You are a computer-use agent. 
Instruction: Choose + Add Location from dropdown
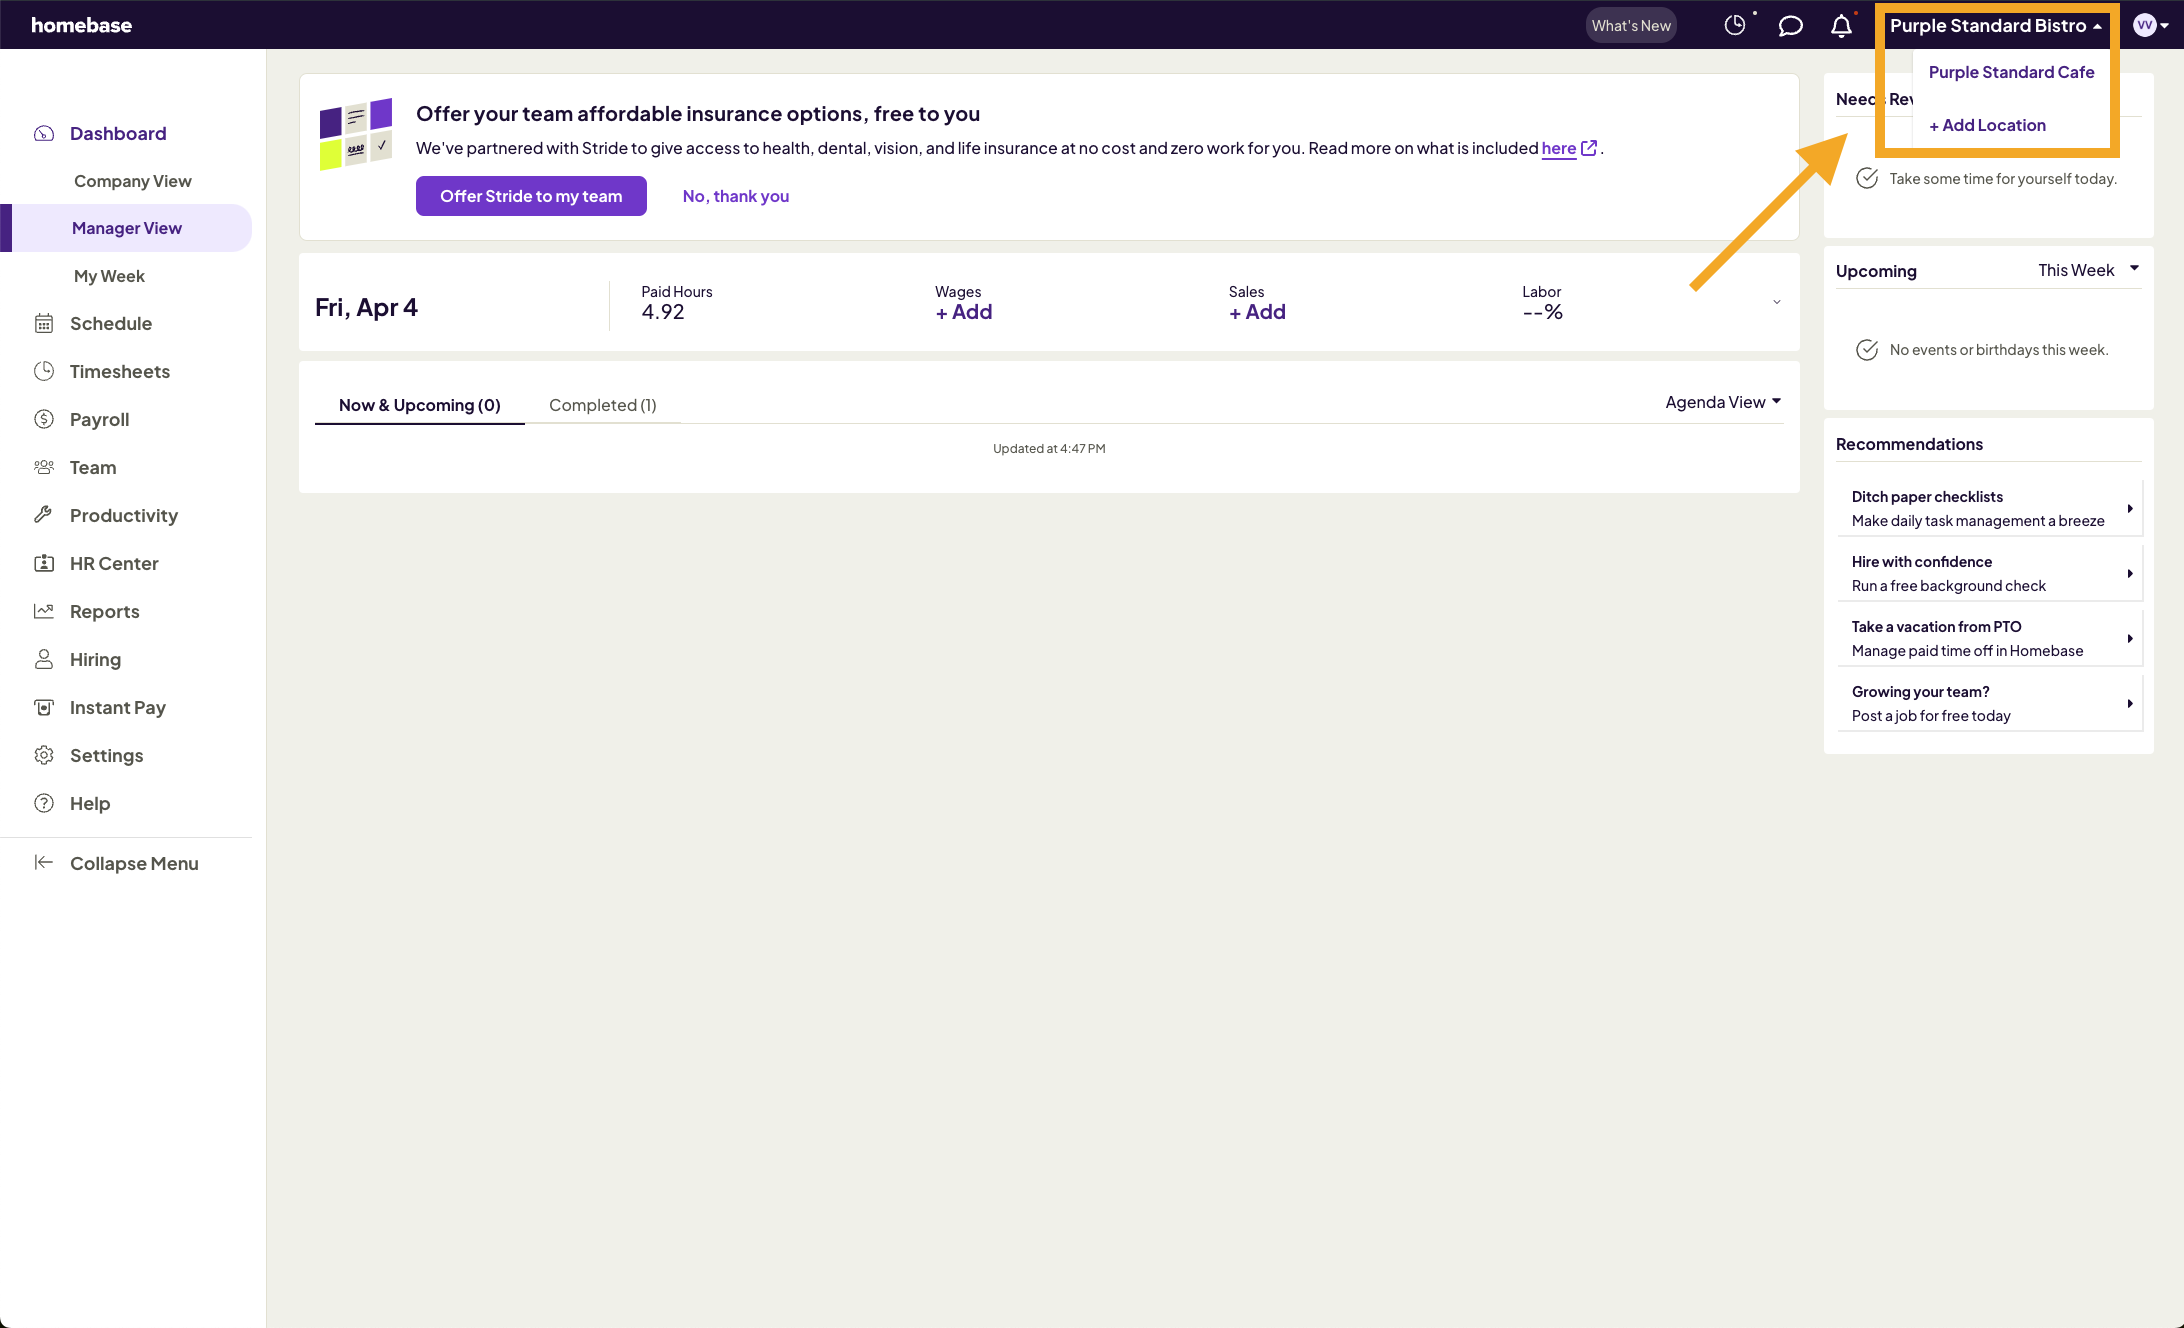coord(1987,125)
